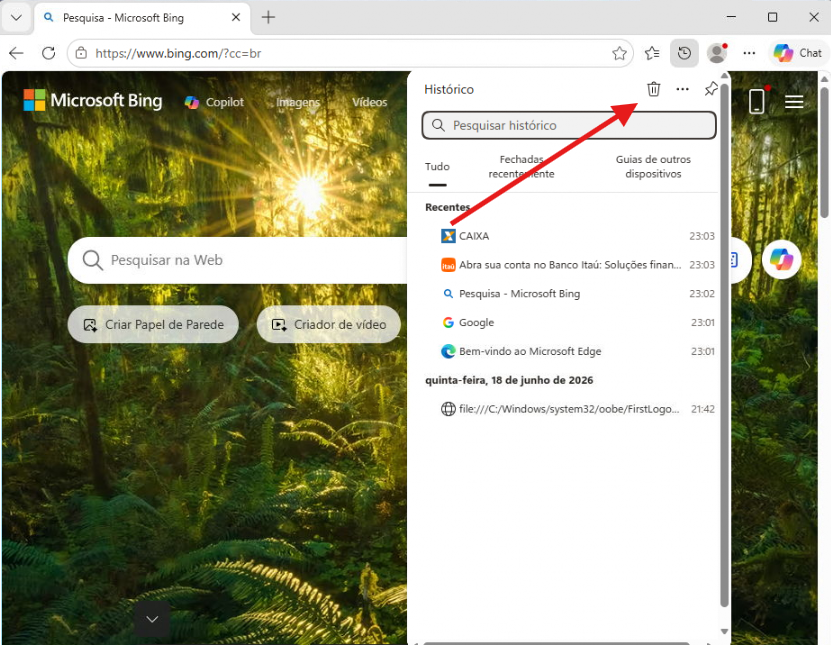Open Copilot from Bing header
The width and height of the screenshot is (831, 645).
(214, 102)
